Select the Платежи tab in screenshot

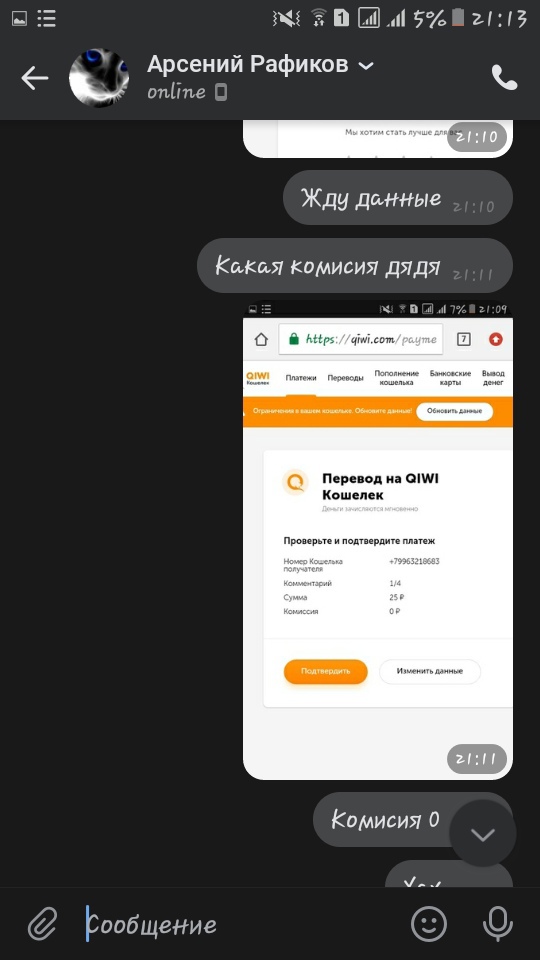(301, 378)
